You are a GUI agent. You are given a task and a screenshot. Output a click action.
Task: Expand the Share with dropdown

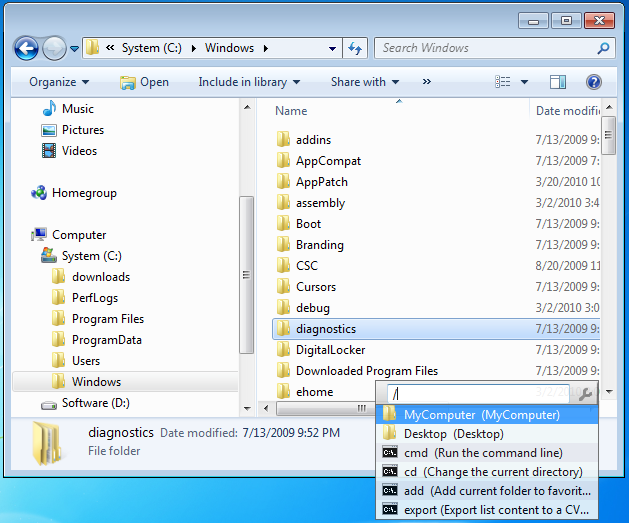(x=364, y=82)
